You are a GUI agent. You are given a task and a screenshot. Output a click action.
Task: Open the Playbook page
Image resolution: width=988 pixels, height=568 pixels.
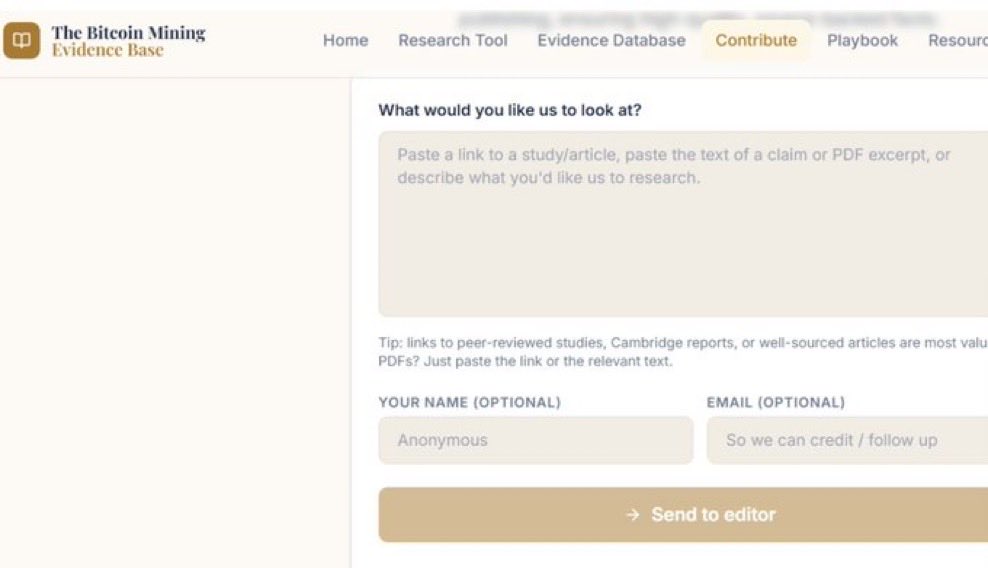[x=862, y=40]
